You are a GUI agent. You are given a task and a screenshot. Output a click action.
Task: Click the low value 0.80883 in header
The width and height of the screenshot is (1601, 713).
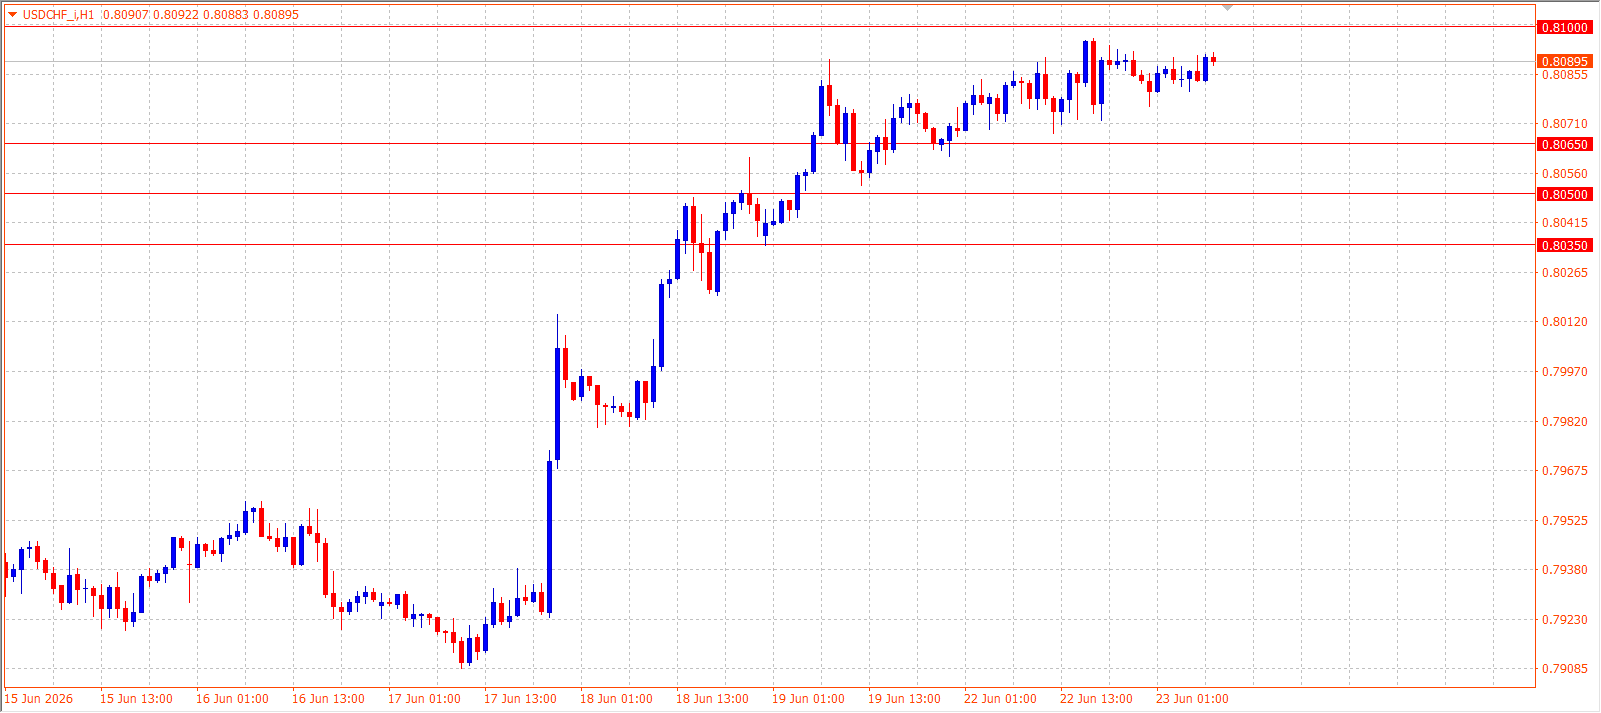coord(226,15)
